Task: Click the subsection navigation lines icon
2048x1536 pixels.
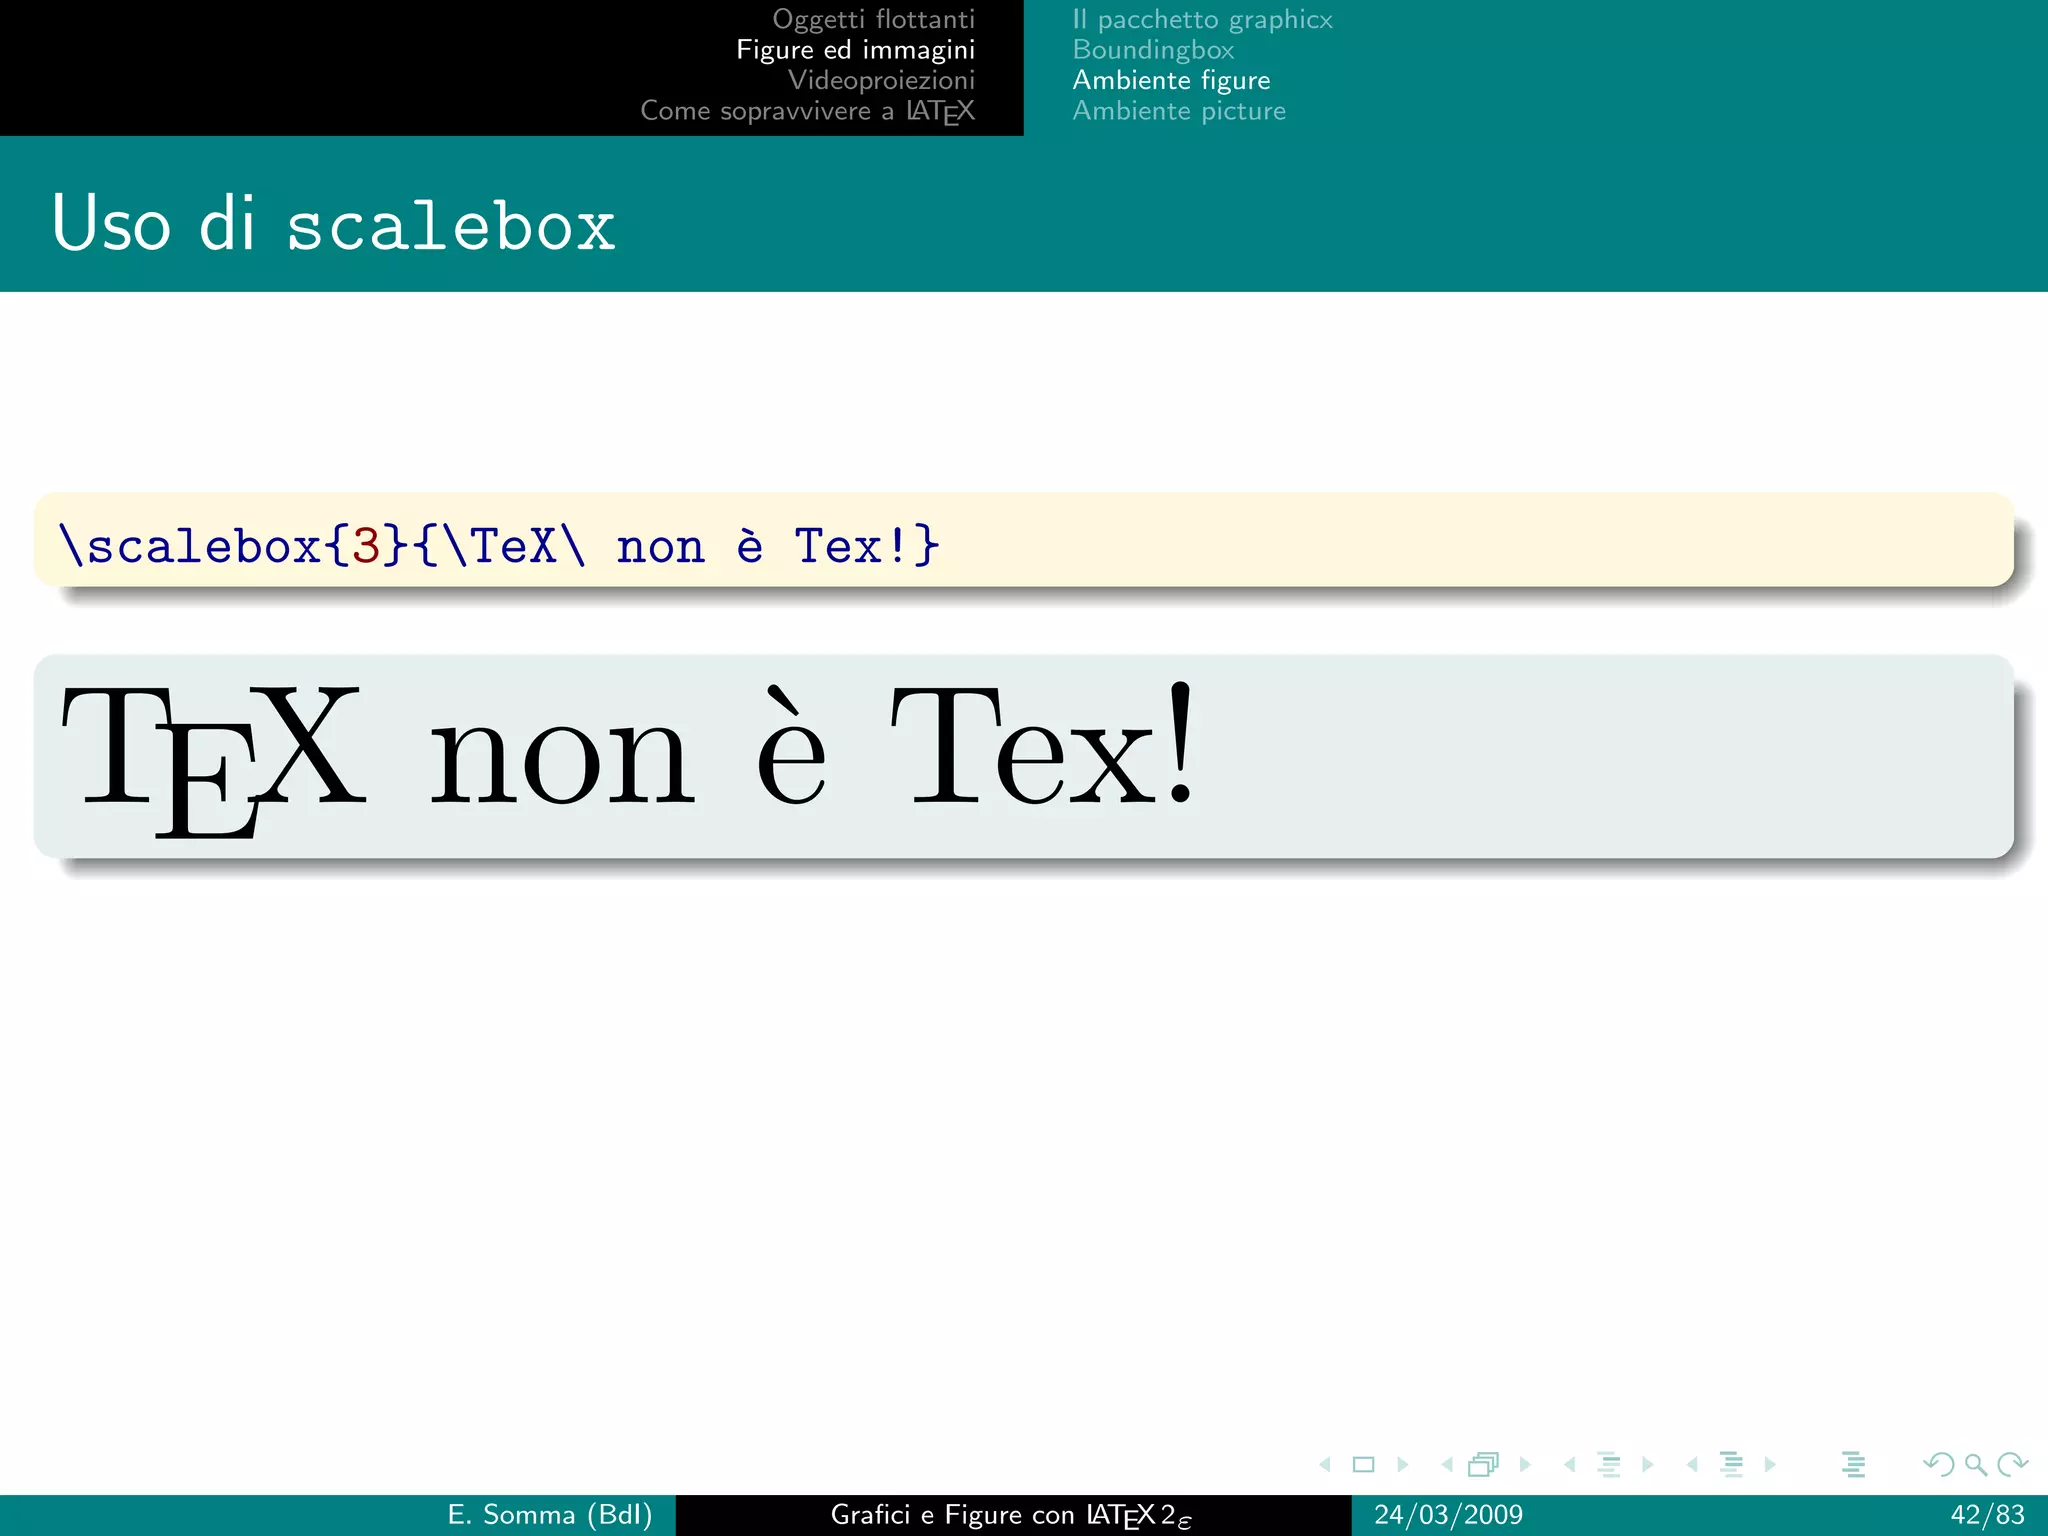Action: click(x=1609, y=1465)
